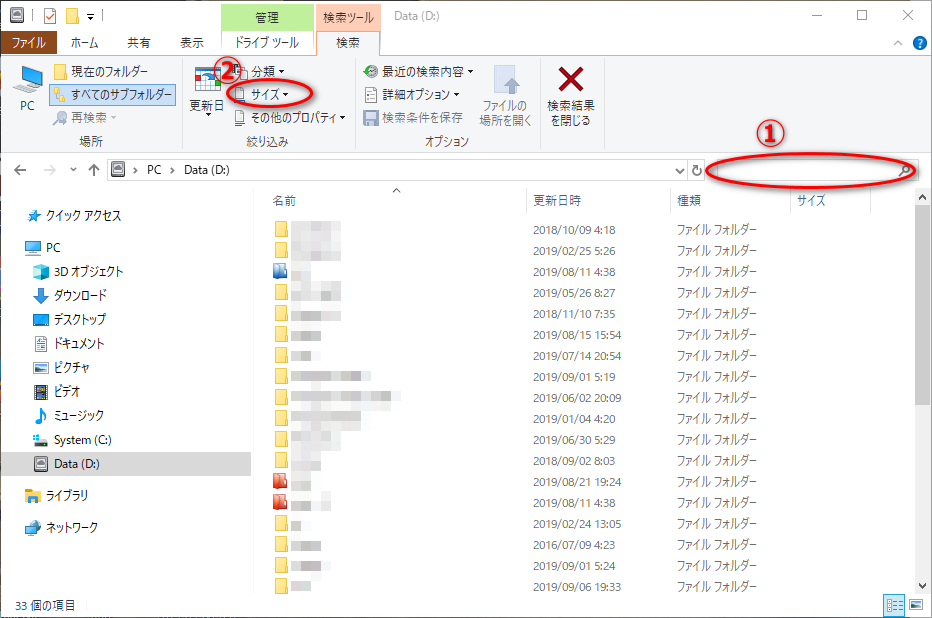Screen dimensions: 932x618
Task: Click the blue help question mark icon
Action: [x=919, y=44]
